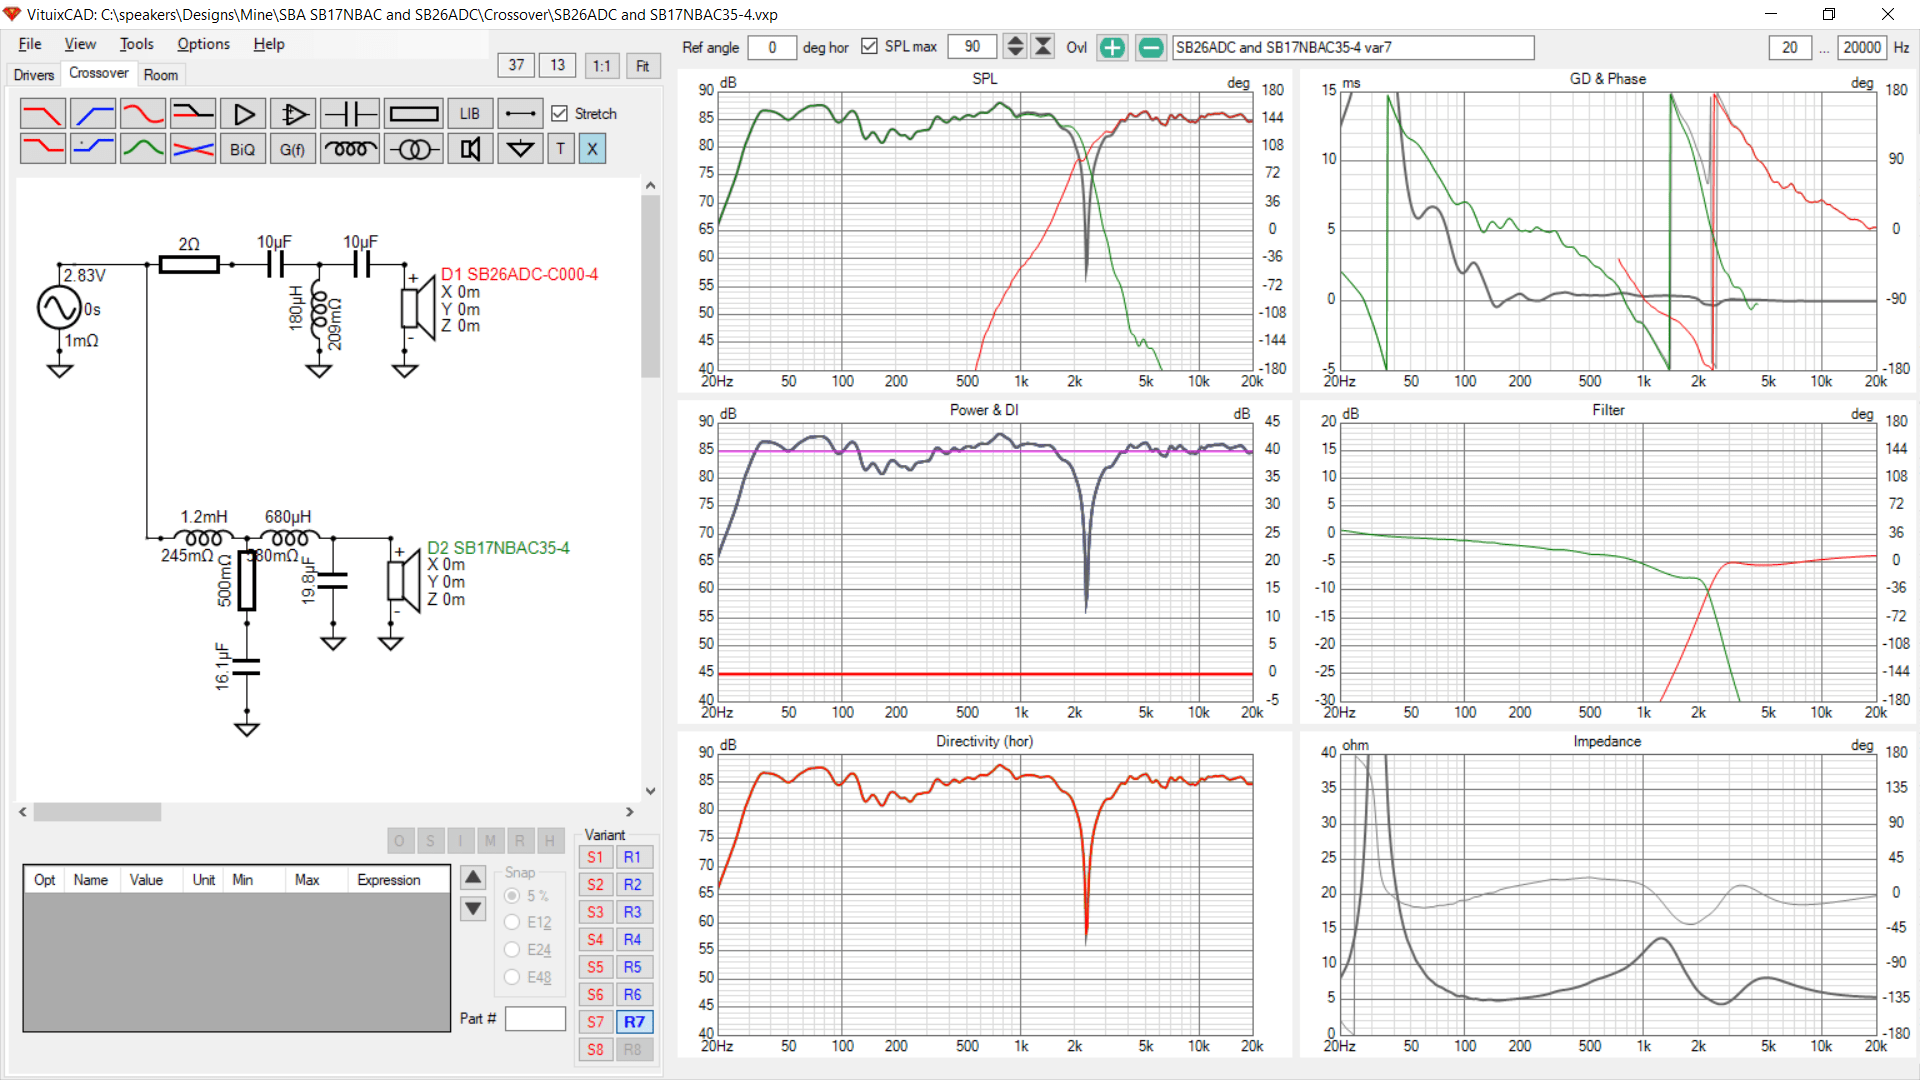Add a BiQ biquad block
The height and width of the screenshot is (1080, 1920).
point(243,149)
